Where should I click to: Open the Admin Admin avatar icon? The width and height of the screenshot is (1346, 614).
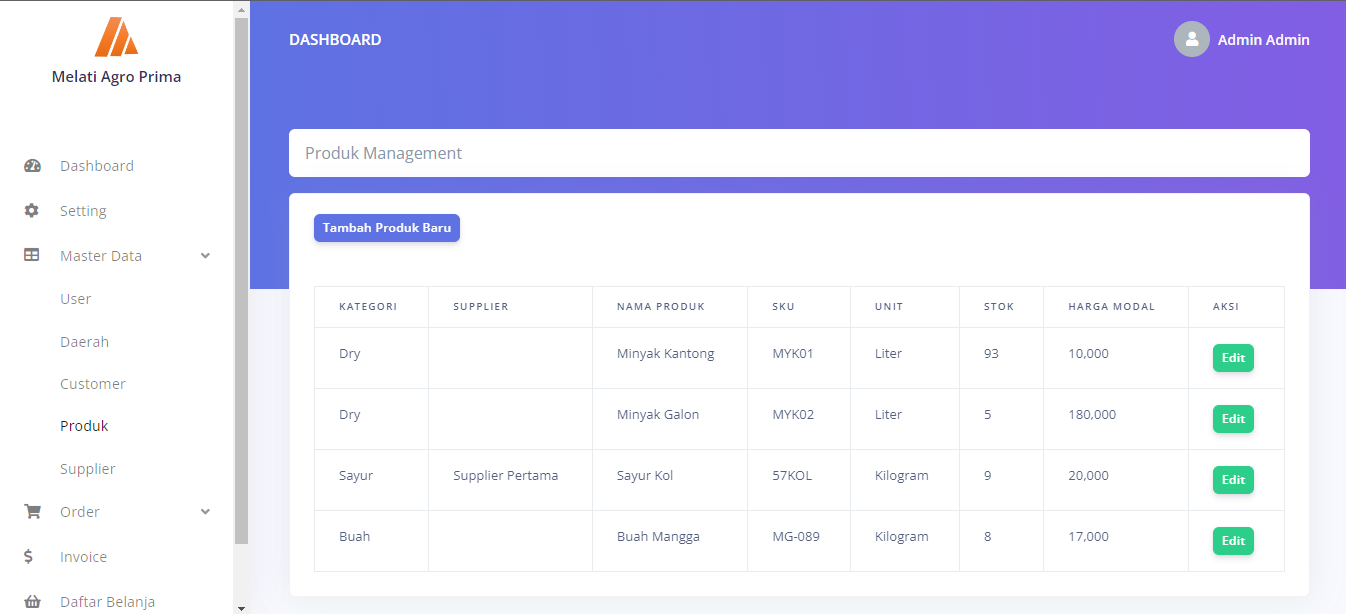click(1191, 40)
